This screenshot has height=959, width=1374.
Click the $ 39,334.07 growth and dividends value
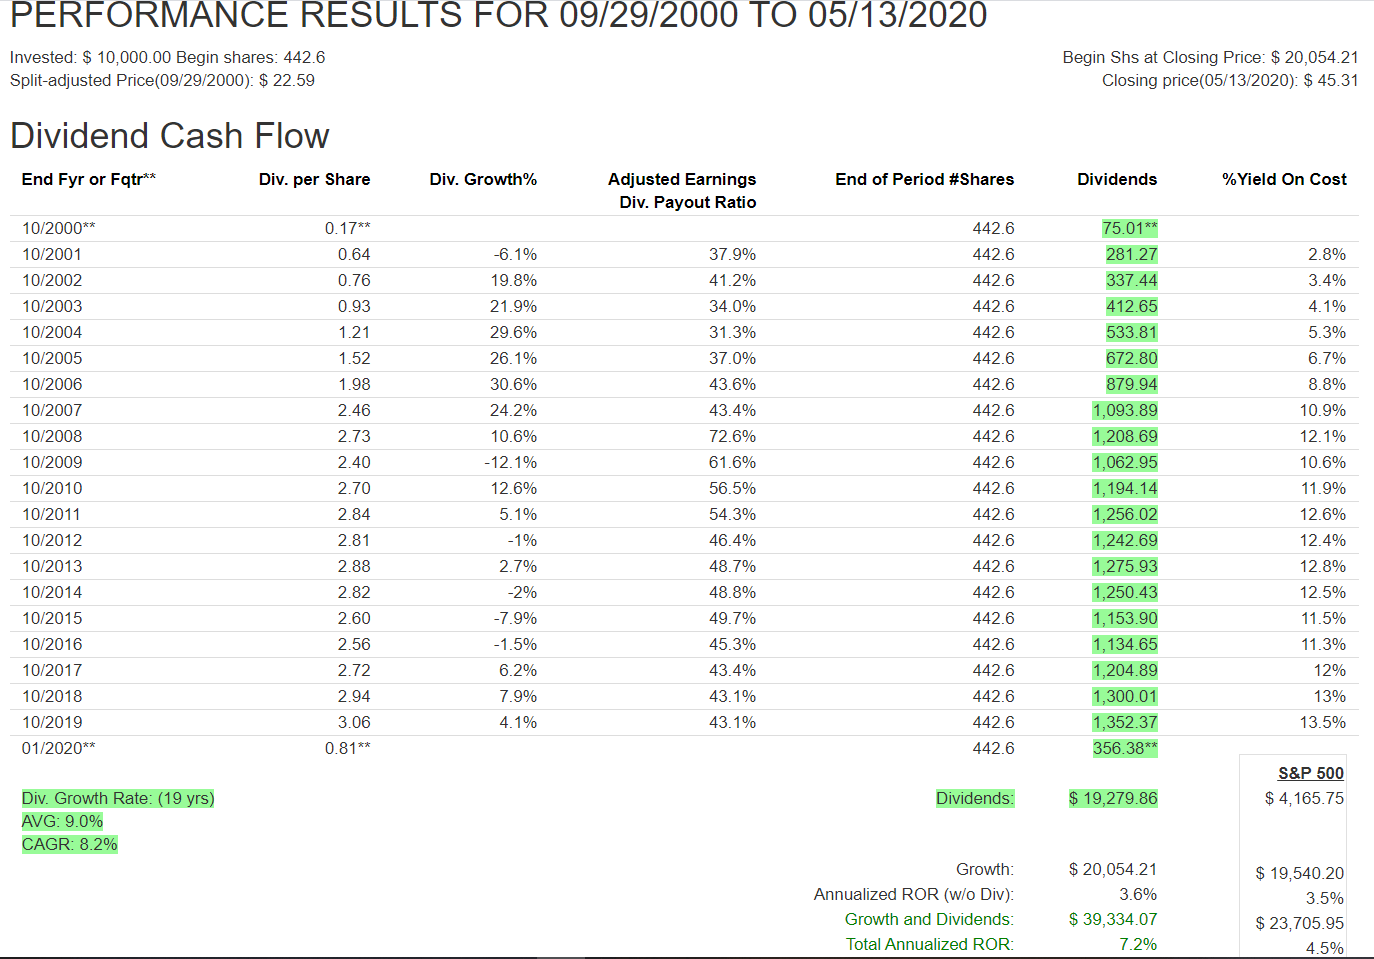(1113, 919)
